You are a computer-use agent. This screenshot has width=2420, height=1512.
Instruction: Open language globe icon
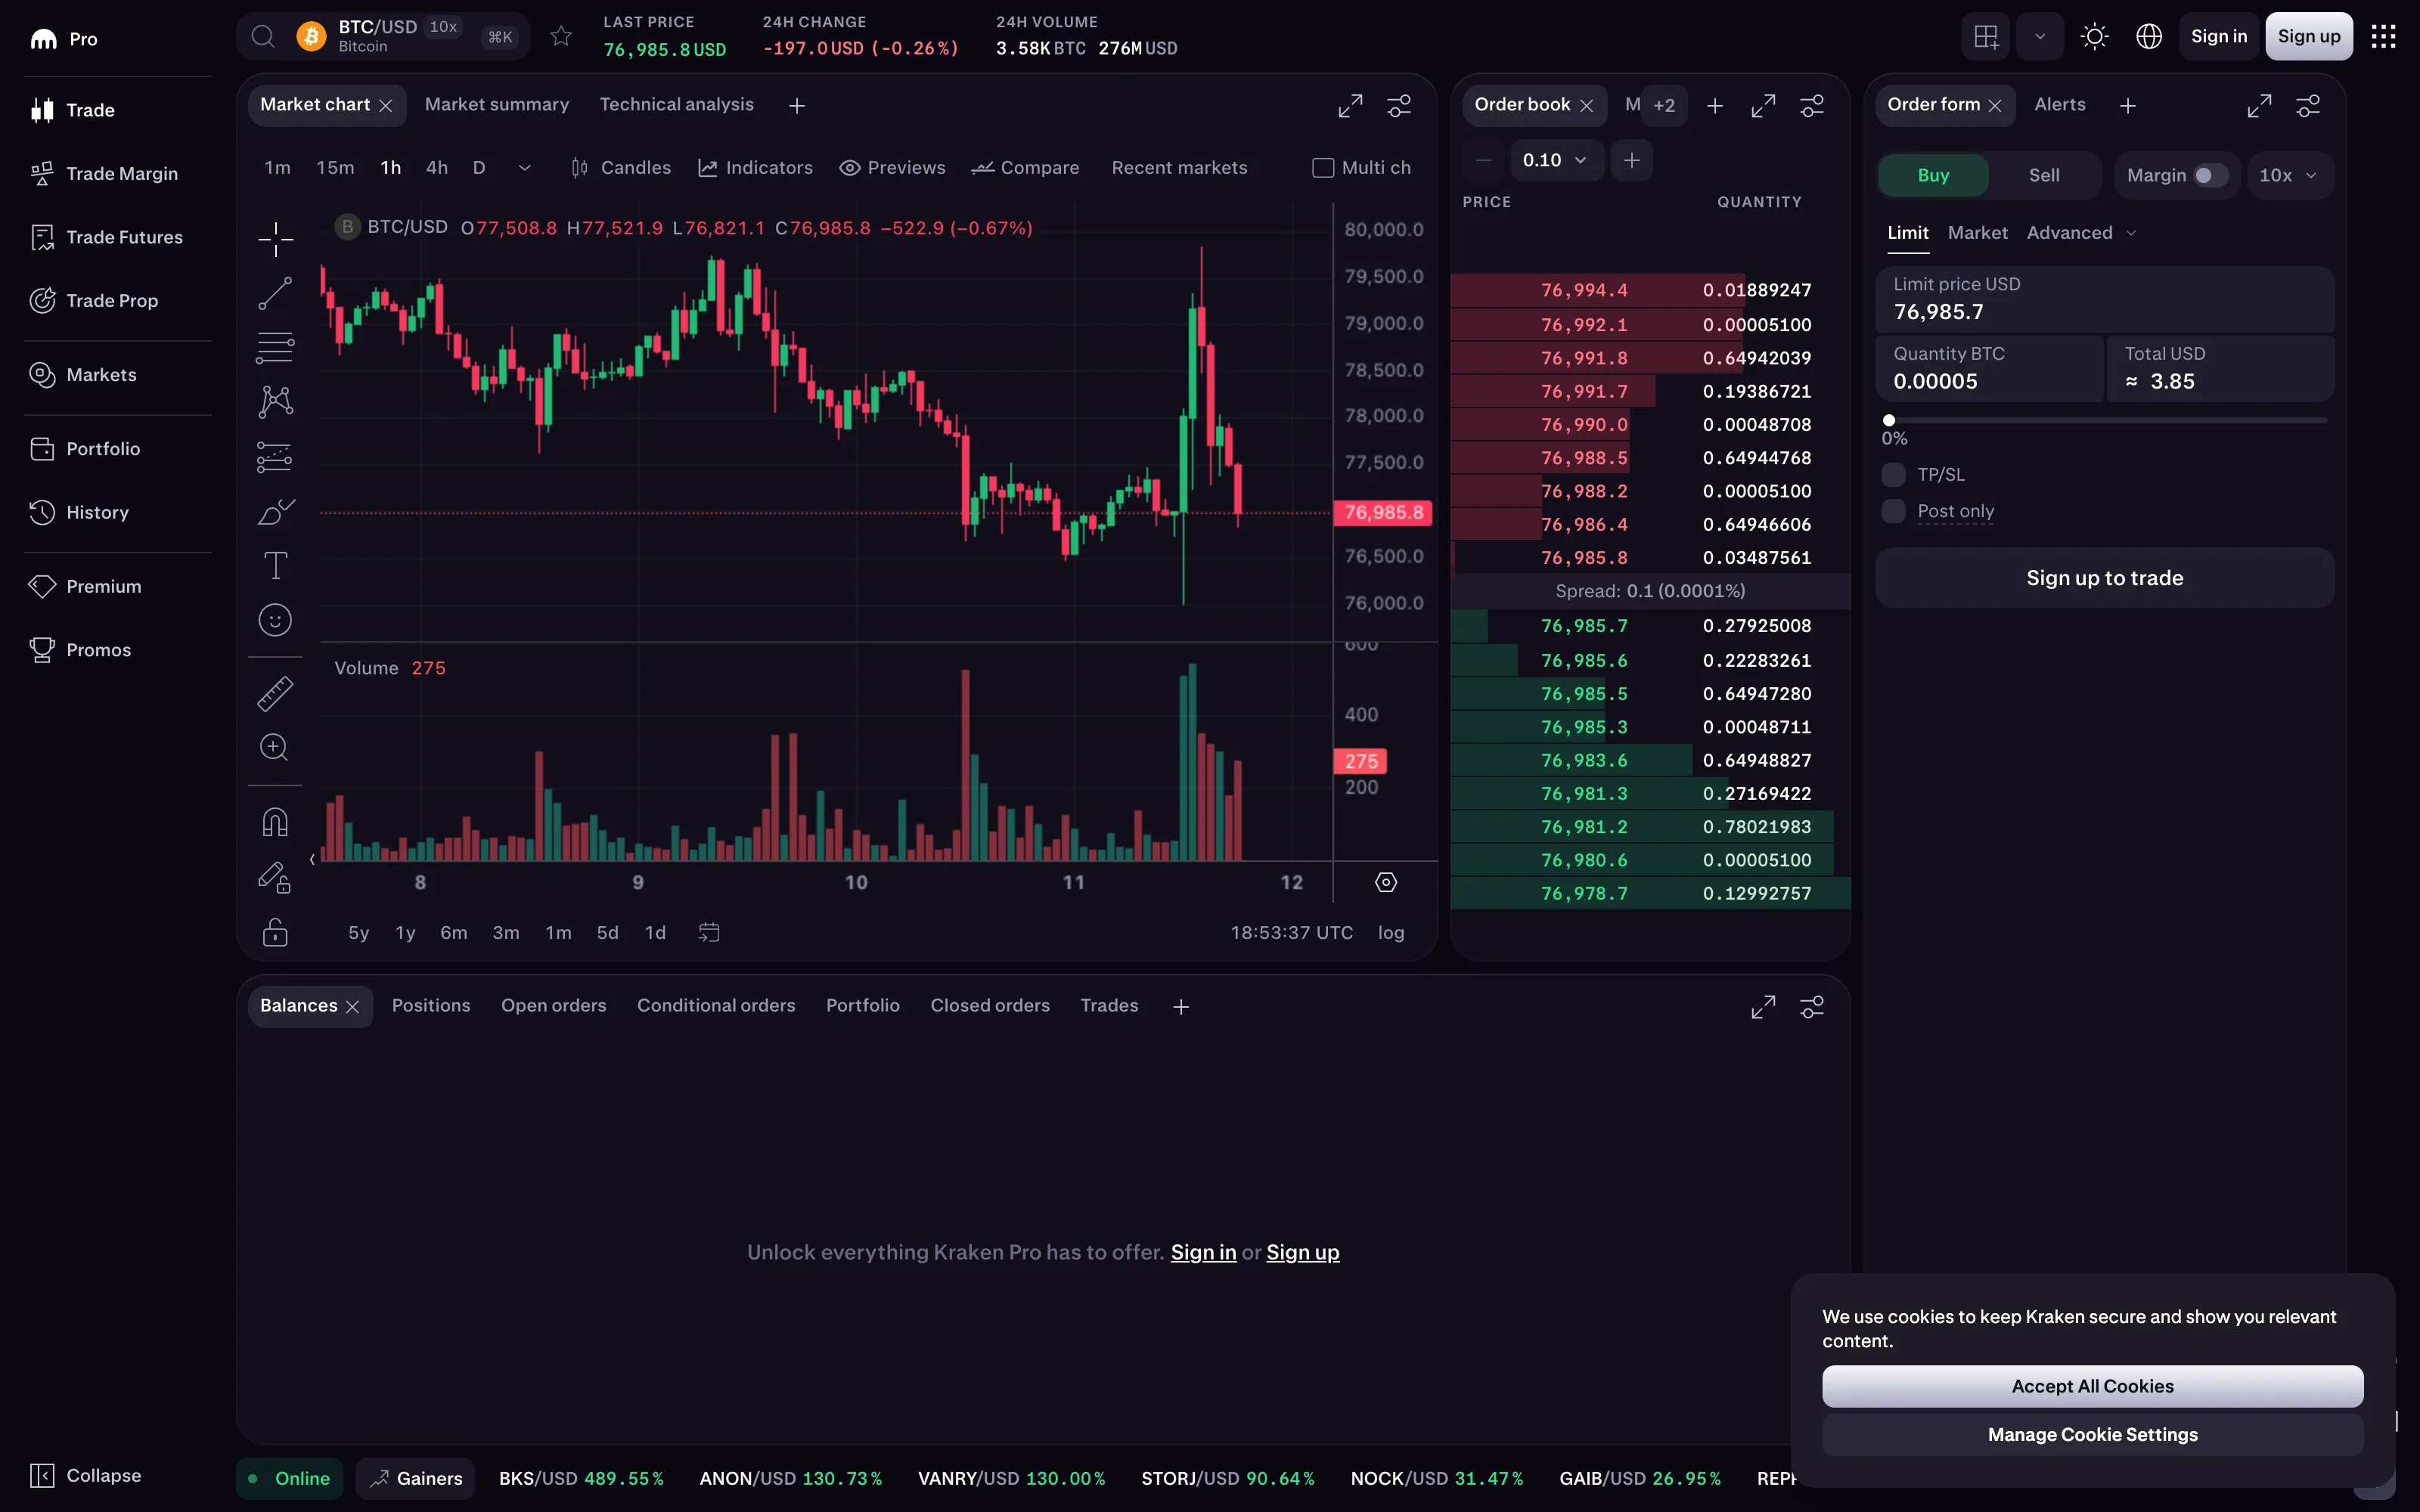(x=2149, y=37)
